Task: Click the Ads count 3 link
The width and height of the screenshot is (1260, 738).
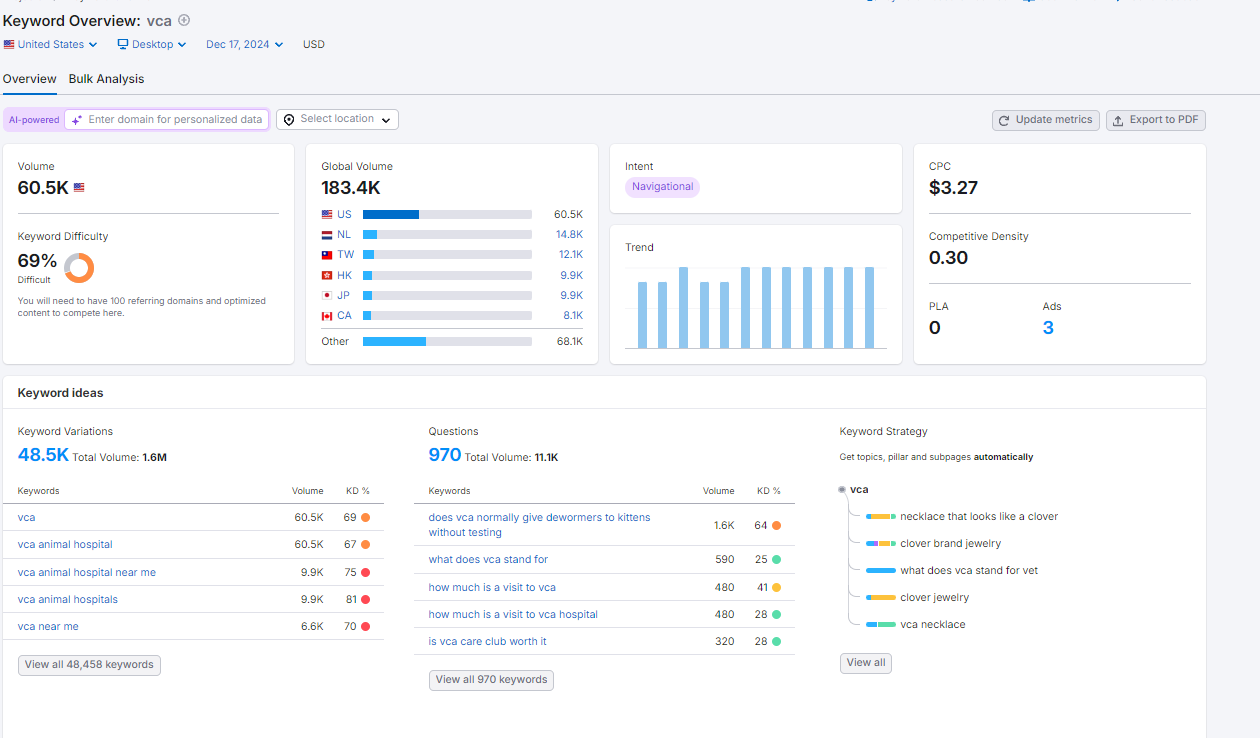Action: 1048,328
